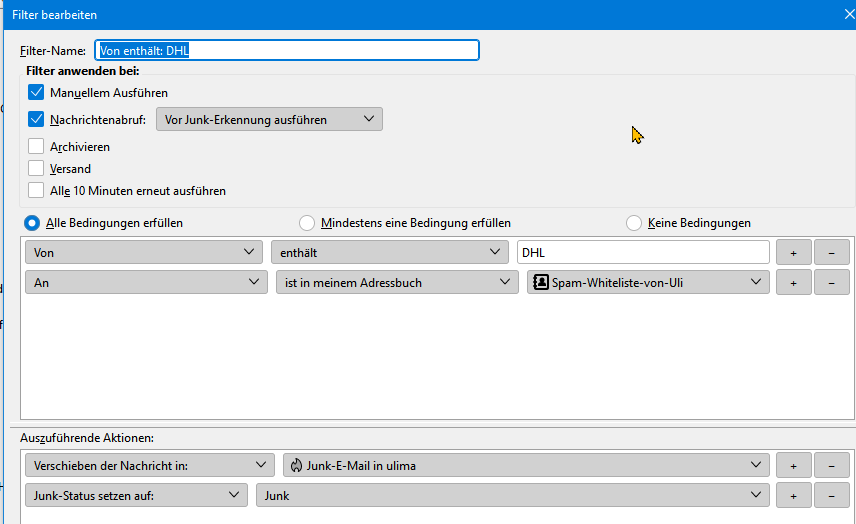Screen dimensions: 856x524
Task: Uncheck Manuellem Ausführen checkbox
Action: (x=37, y=93)
